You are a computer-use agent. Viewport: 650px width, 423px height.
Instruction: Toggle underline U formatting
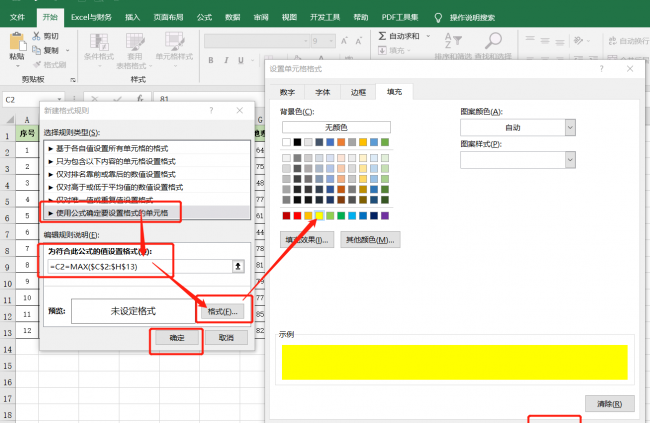pos(241,61)
